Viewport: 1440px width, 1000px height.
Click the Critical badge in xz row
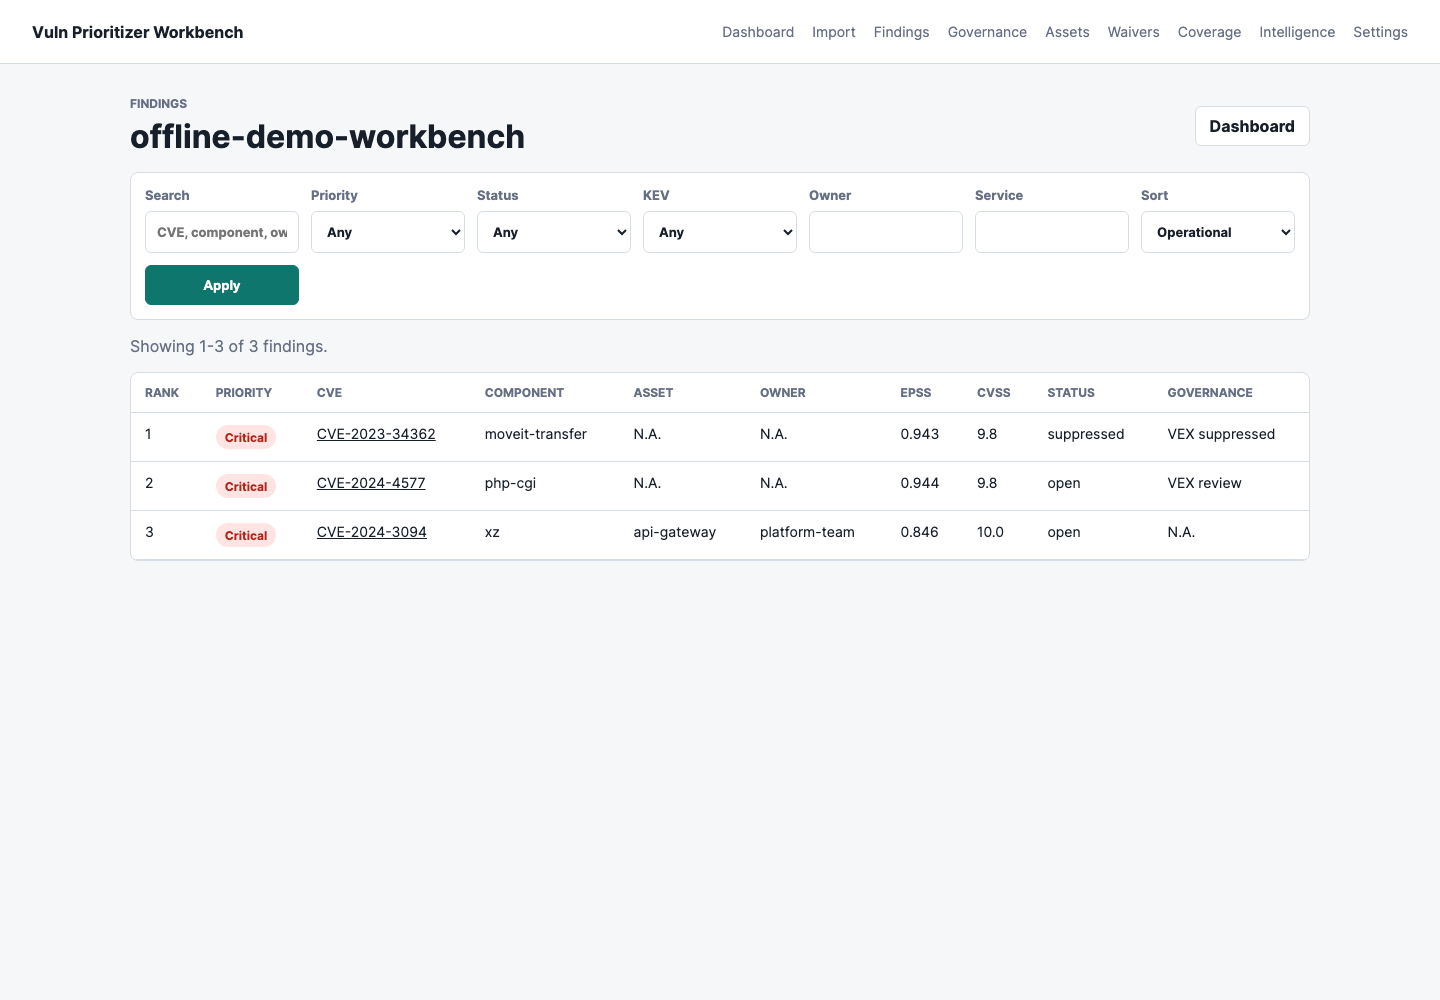point(246,535)
